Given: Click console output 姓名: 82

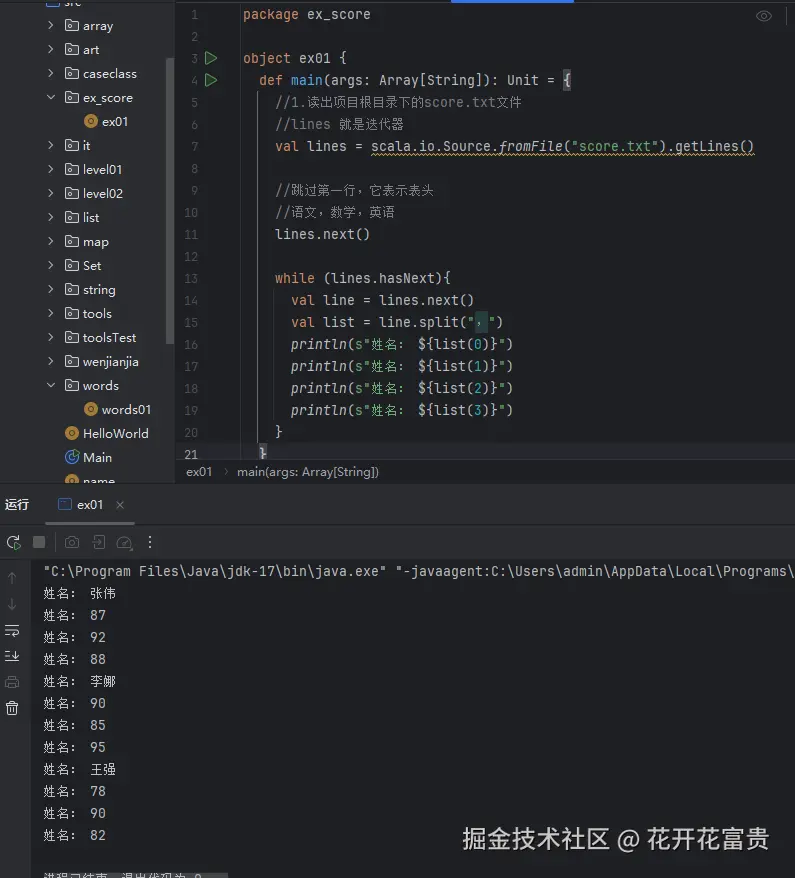Looking at the screenshot, I should [x=74, y=835].
